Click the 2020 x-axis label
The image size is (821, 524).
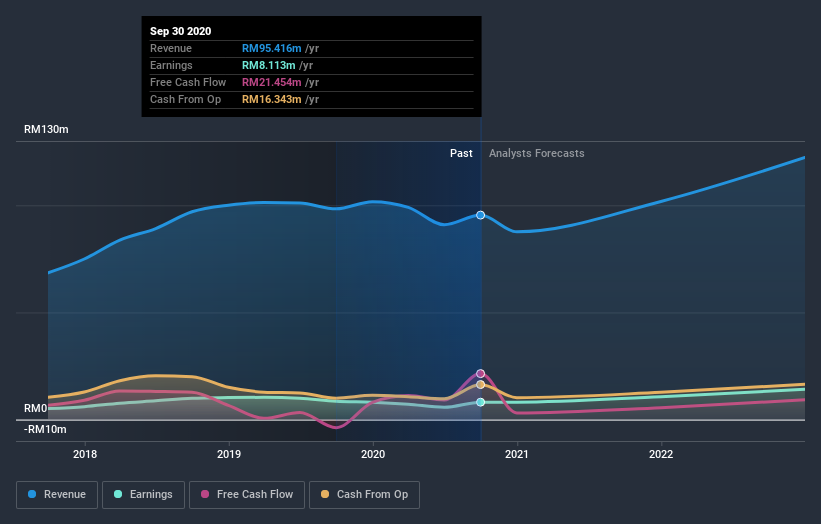tap(373, 454)
